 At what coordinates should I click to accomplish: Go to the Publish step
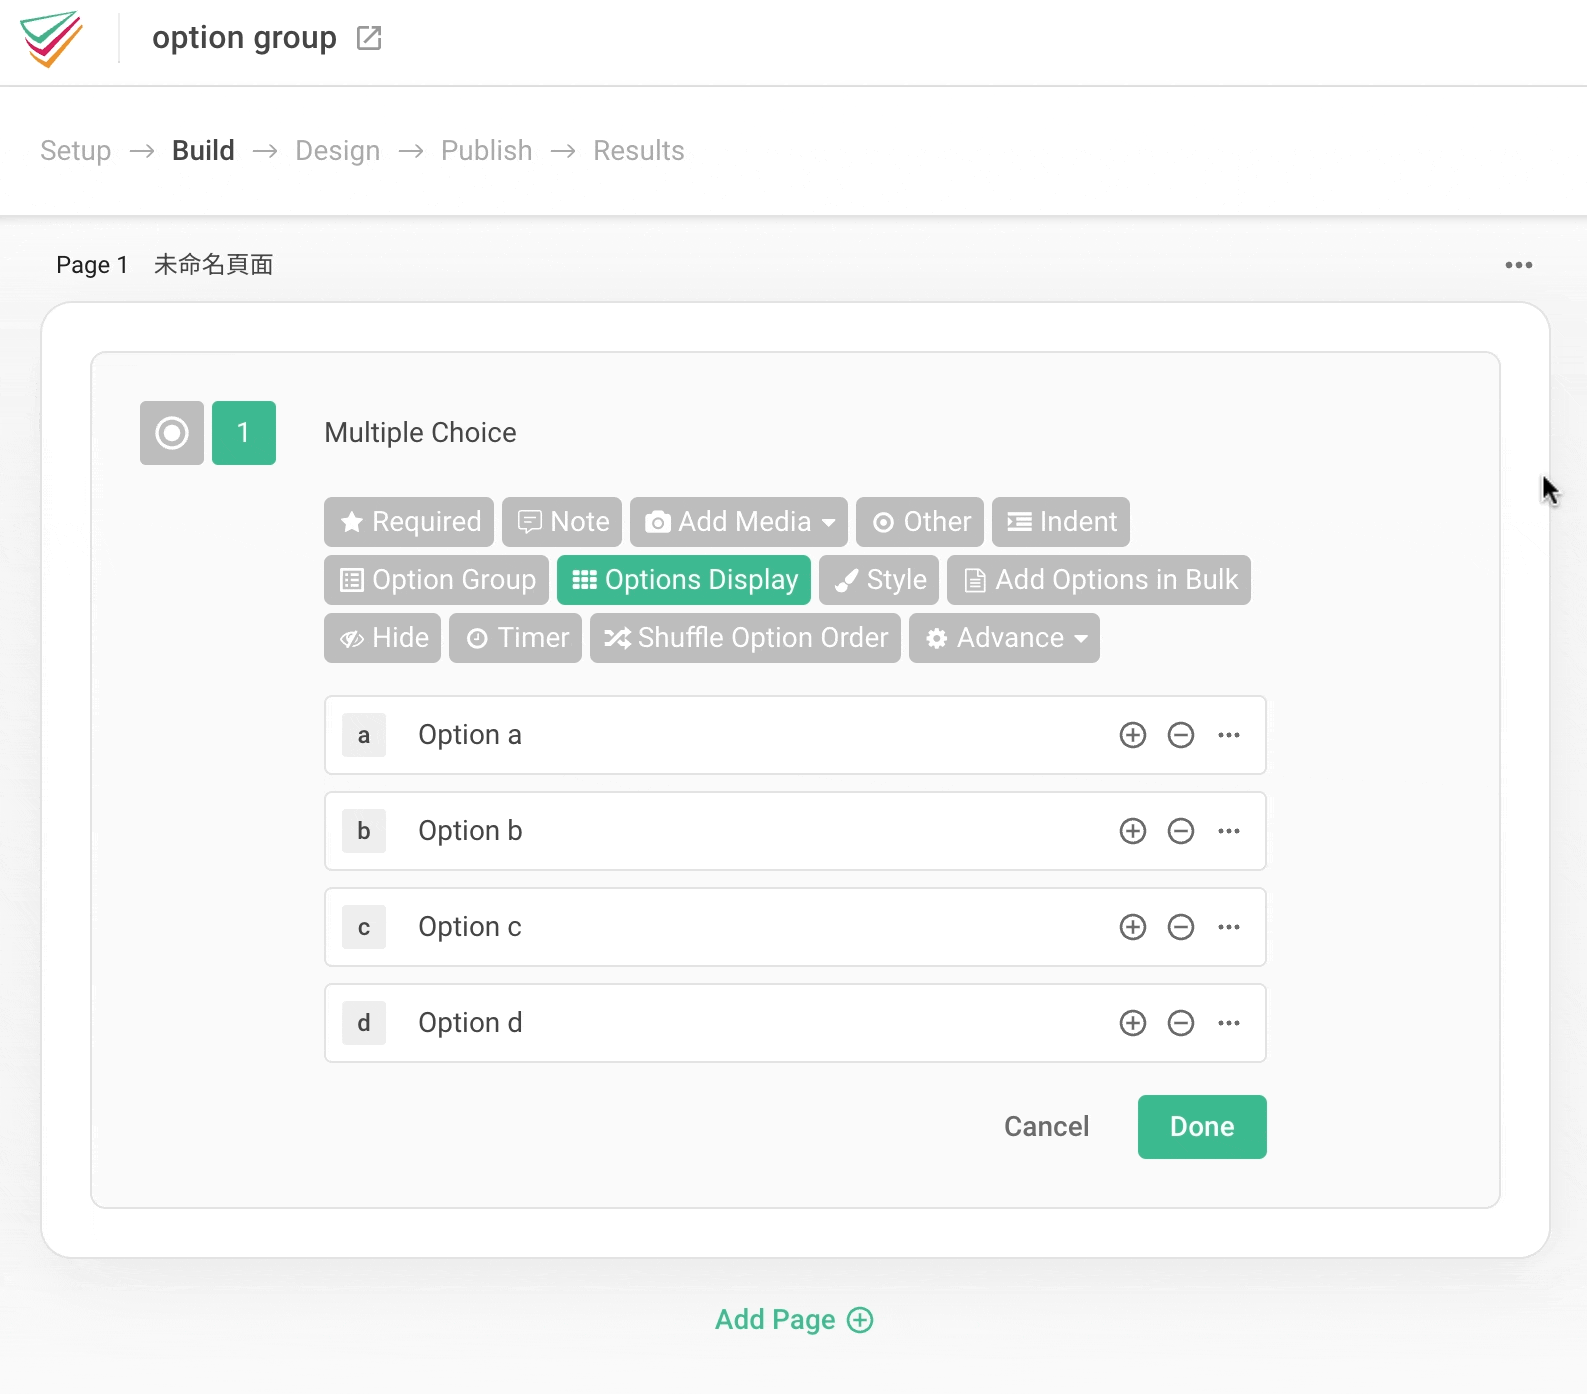click(x=487, y=151)
